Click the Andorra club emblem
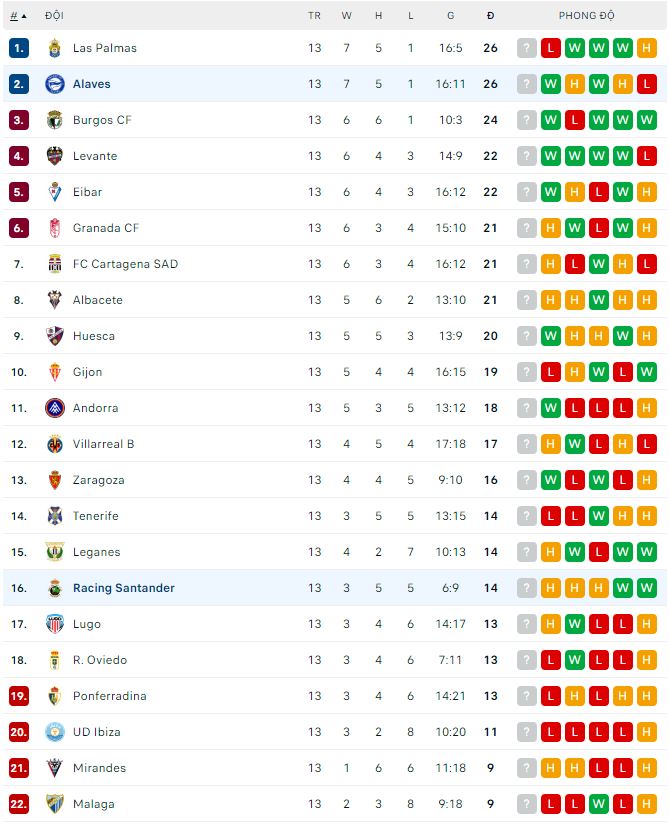Image resolution: width=669 pixels, height=824 pixels. click(54, 408)
